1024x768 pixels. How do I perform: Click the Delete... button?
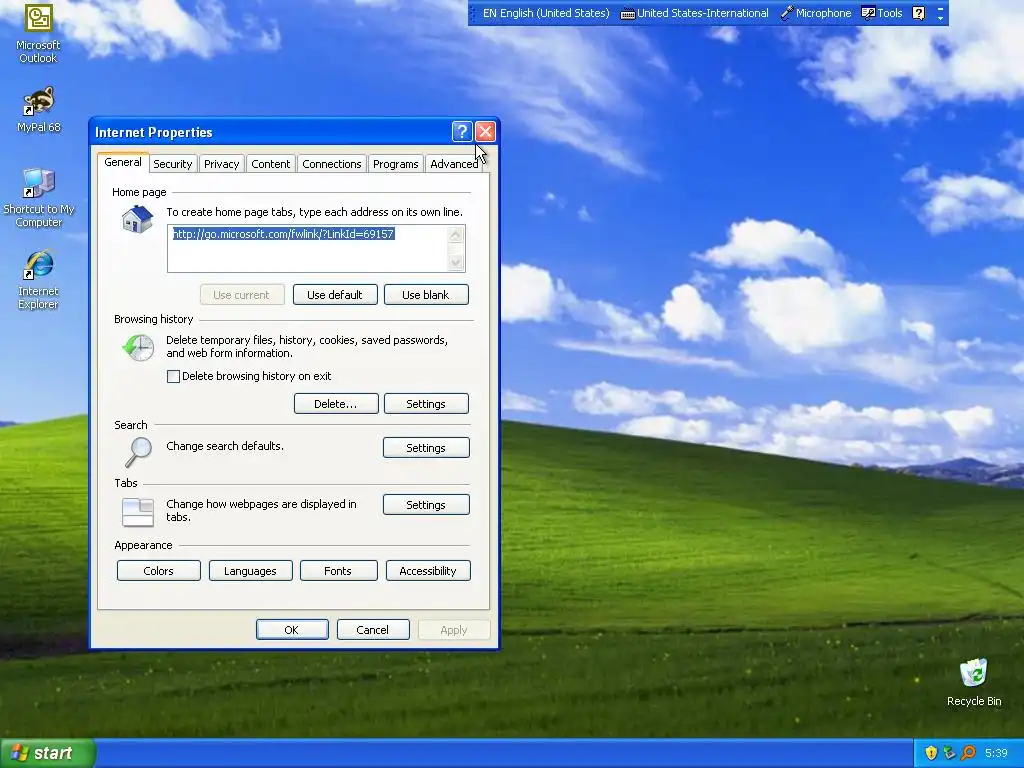tap(336, 404)
